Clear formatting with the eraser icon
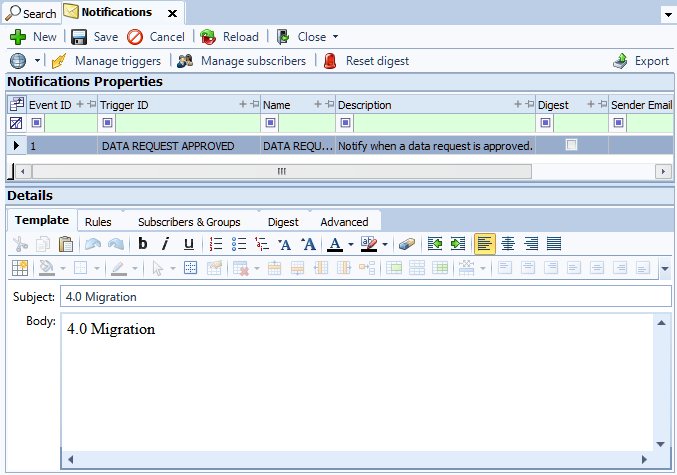677x475 pixels. pyautogui.click(x=407, y=244)
